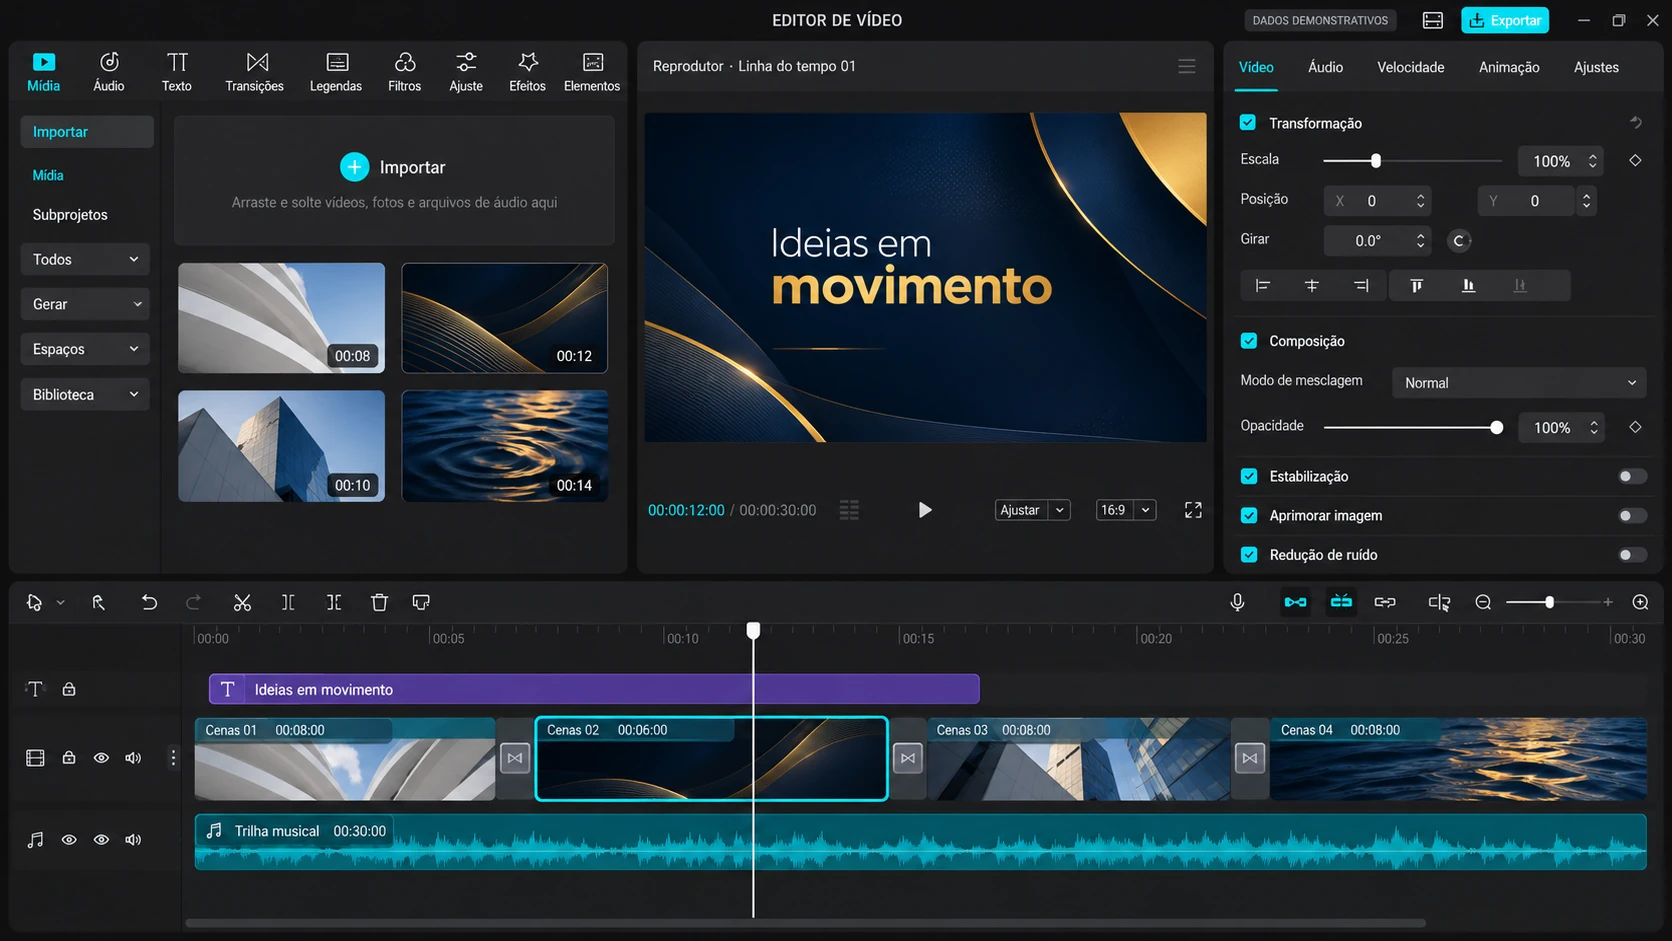This screenshot has width=1672, height=941.
Task: Switch to the Áudio properties tab
Action: pos(1325,67)
